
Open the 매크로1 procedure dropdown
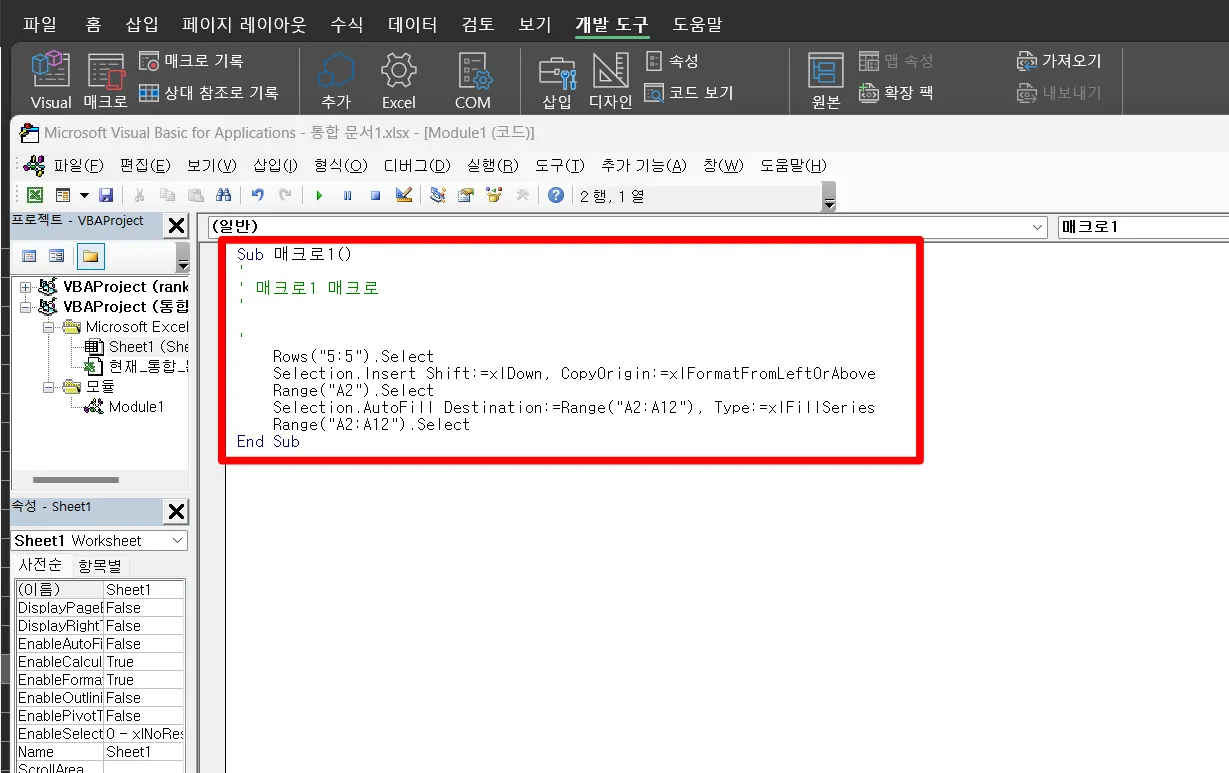tap(1141, 227)
